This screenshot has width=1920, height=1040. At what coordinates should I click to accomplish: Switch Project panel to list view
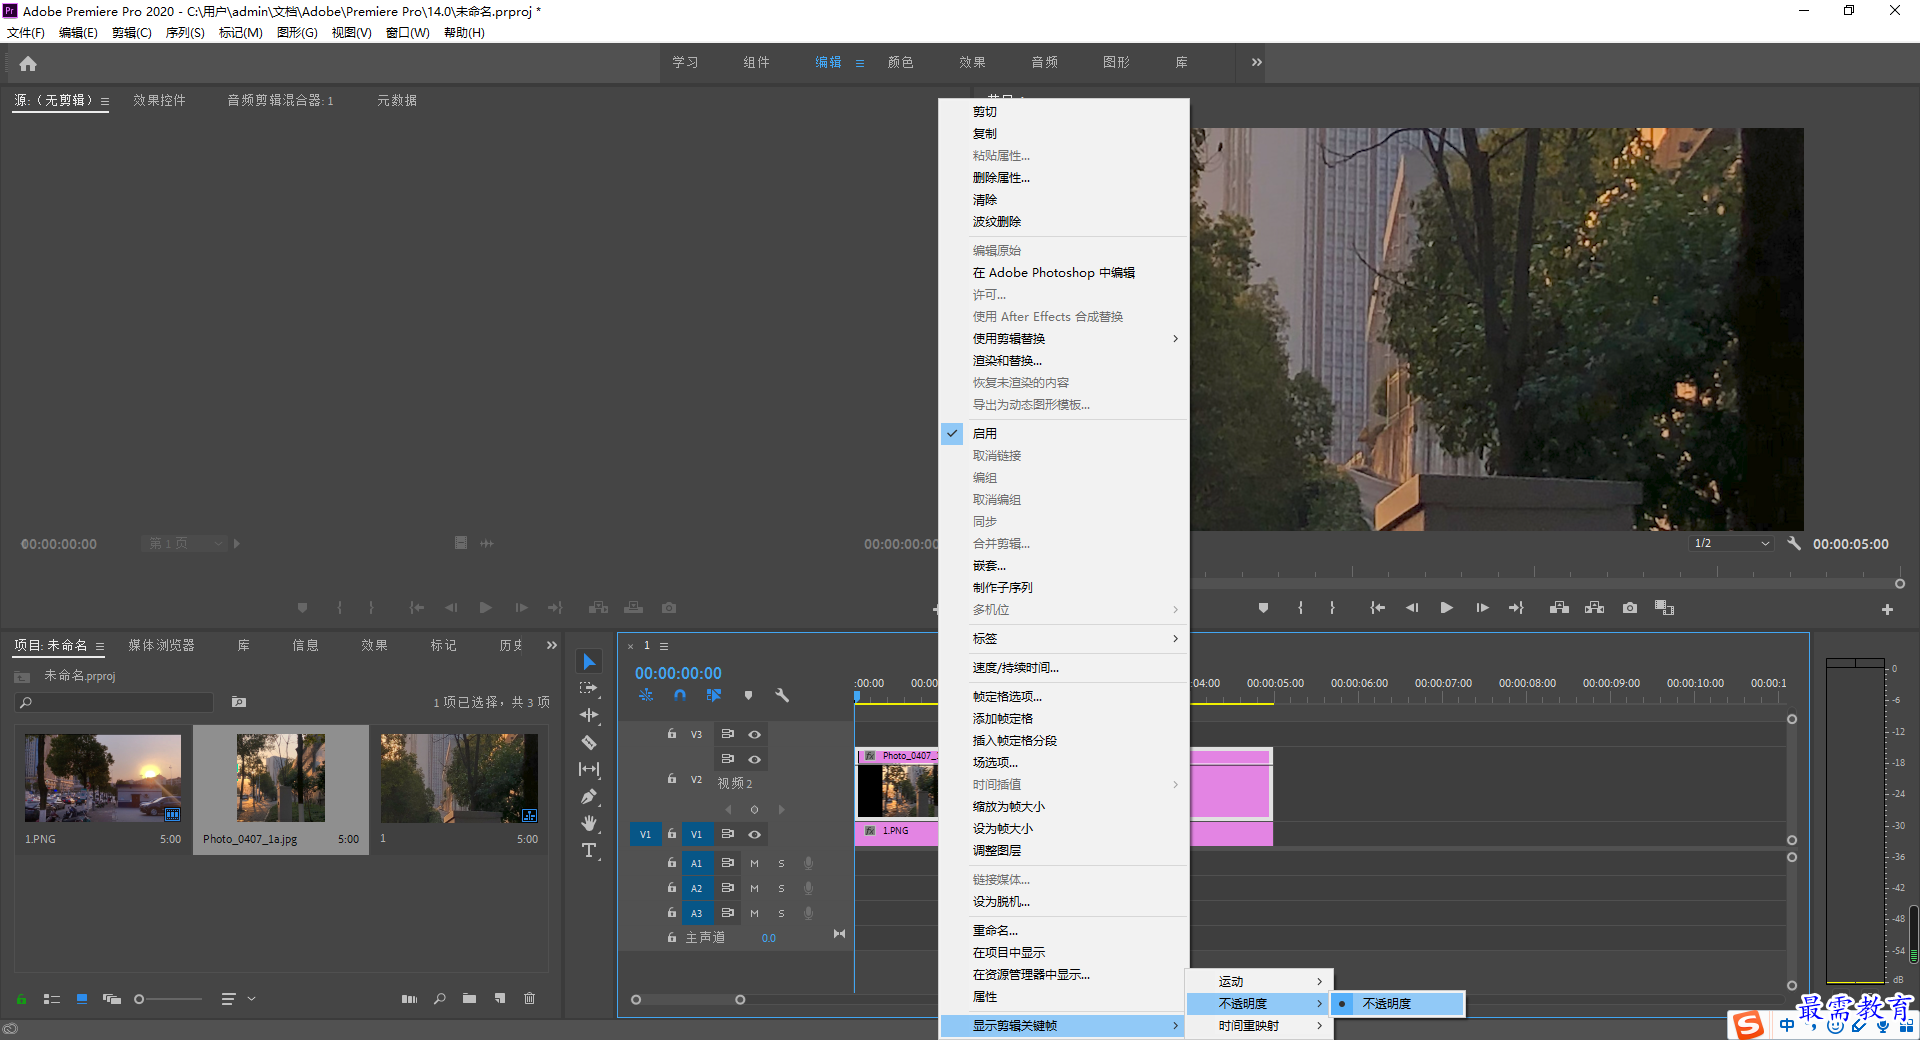pyautogui.click(x=52, y=998)
